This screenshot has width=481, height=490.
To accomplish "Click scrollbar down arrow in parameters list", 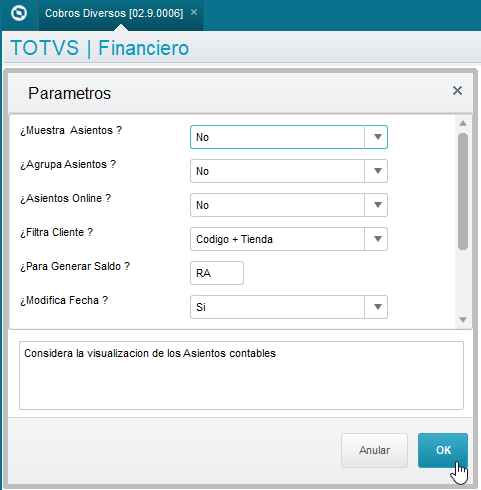I will click(463, 320).
